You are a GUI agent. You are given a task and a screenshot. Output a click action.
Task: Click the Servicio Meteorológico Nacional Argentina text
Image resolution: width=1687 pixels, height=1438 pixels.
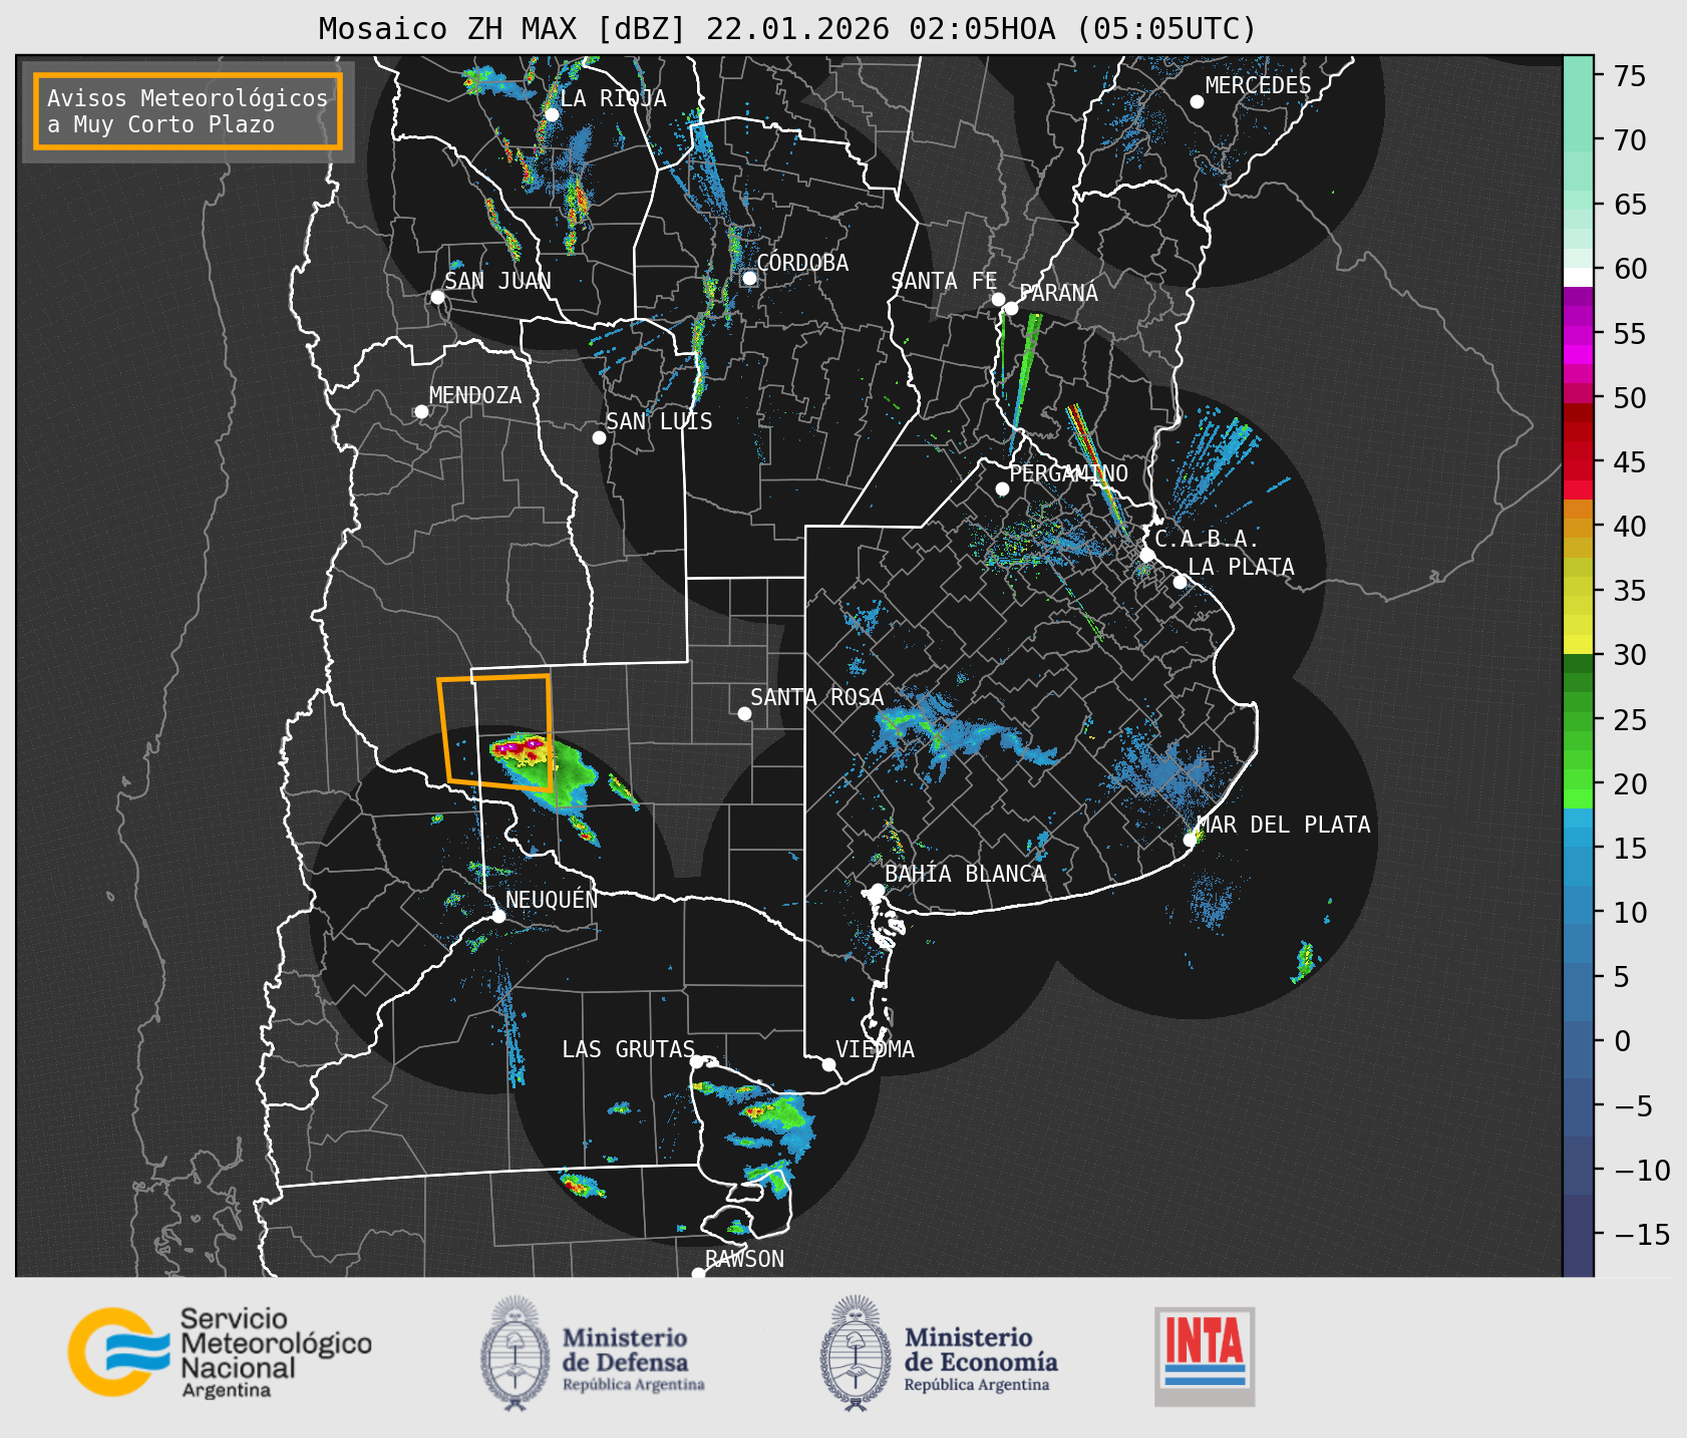point(275,1353)
